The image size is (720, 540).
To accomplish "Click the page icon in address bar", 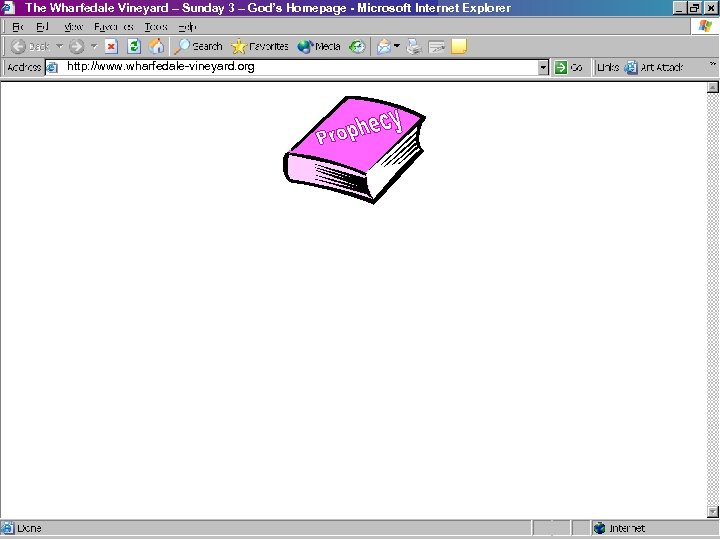I will click(52, 68).
